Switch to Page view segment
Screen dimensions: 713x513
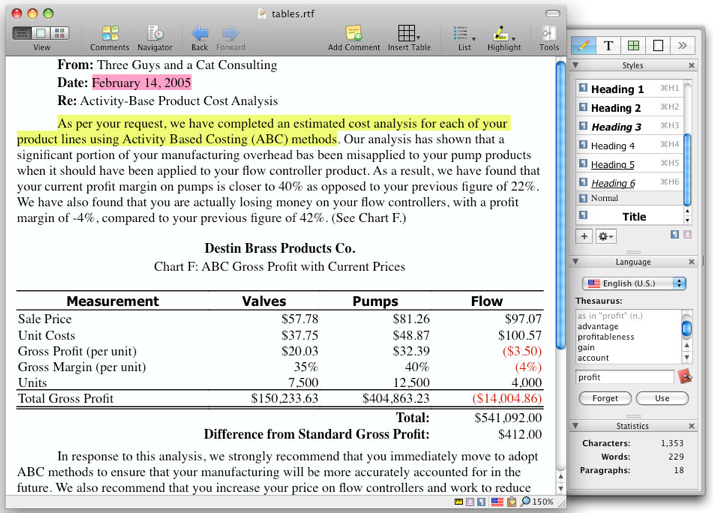(x=41, y=33)
